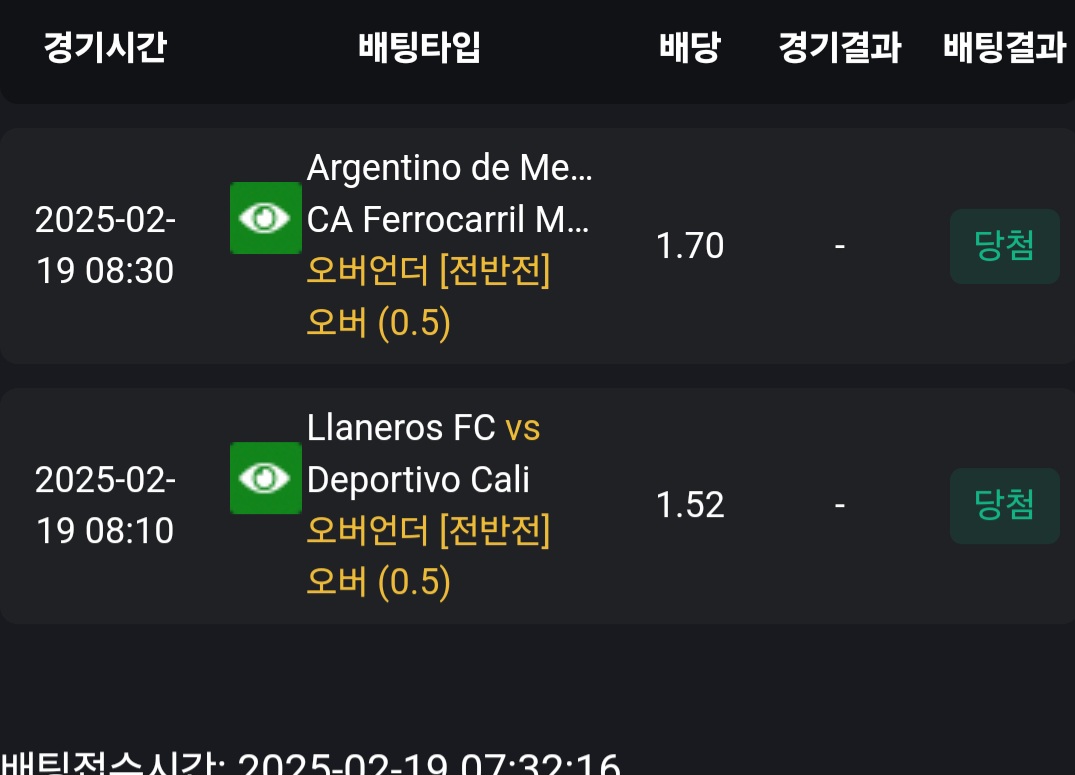Click the 배당 column header
Image resolution: width=1075 pixels, height=775 pixels.
[x=690, y=47]
